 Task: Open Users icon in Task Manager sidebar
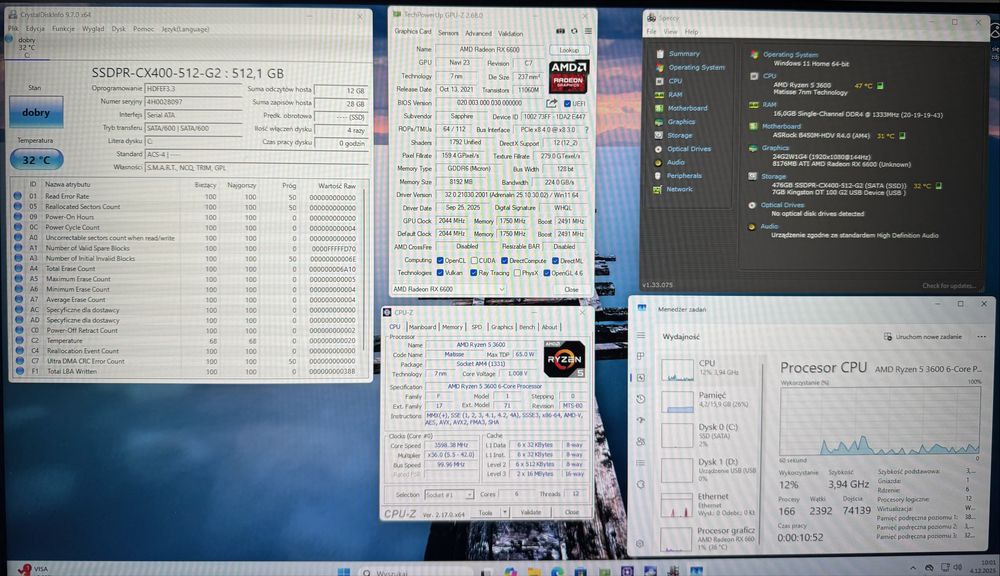pyautogui.click(x=640, y=441)
